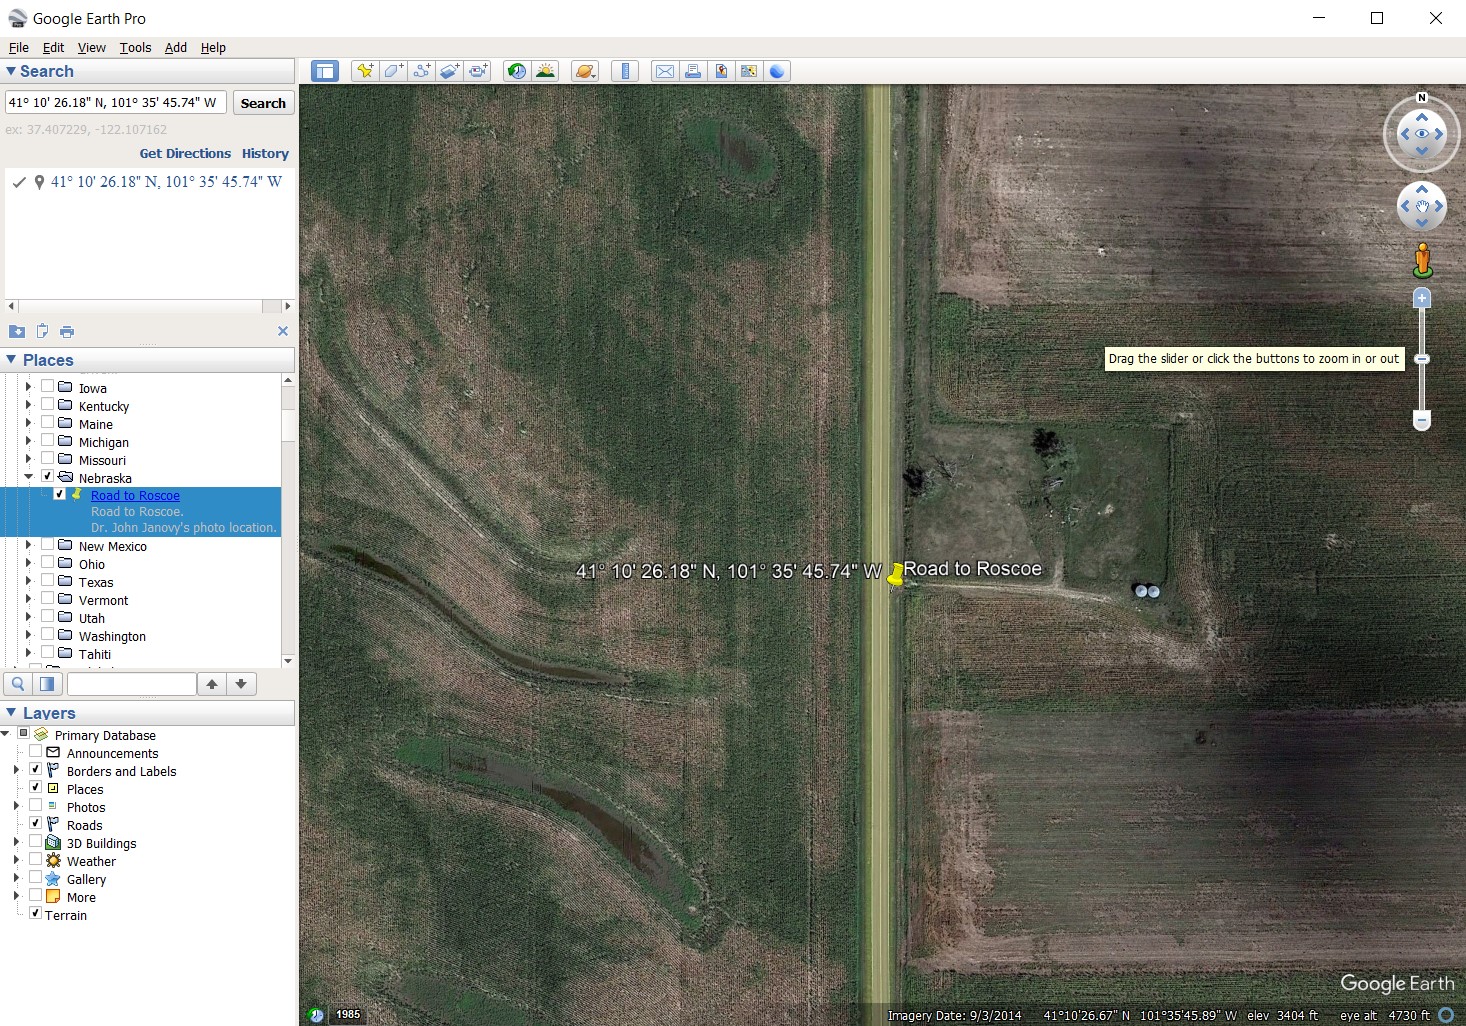1466x1026 pixels.
Task: Expand the Borders and Labels layer
Action: coord(16,771)
